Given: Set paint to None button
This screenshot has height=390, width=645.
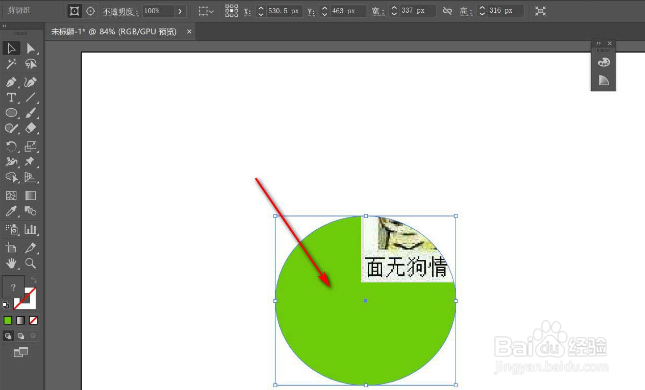Looking at the screenshot, I should 33,320.
